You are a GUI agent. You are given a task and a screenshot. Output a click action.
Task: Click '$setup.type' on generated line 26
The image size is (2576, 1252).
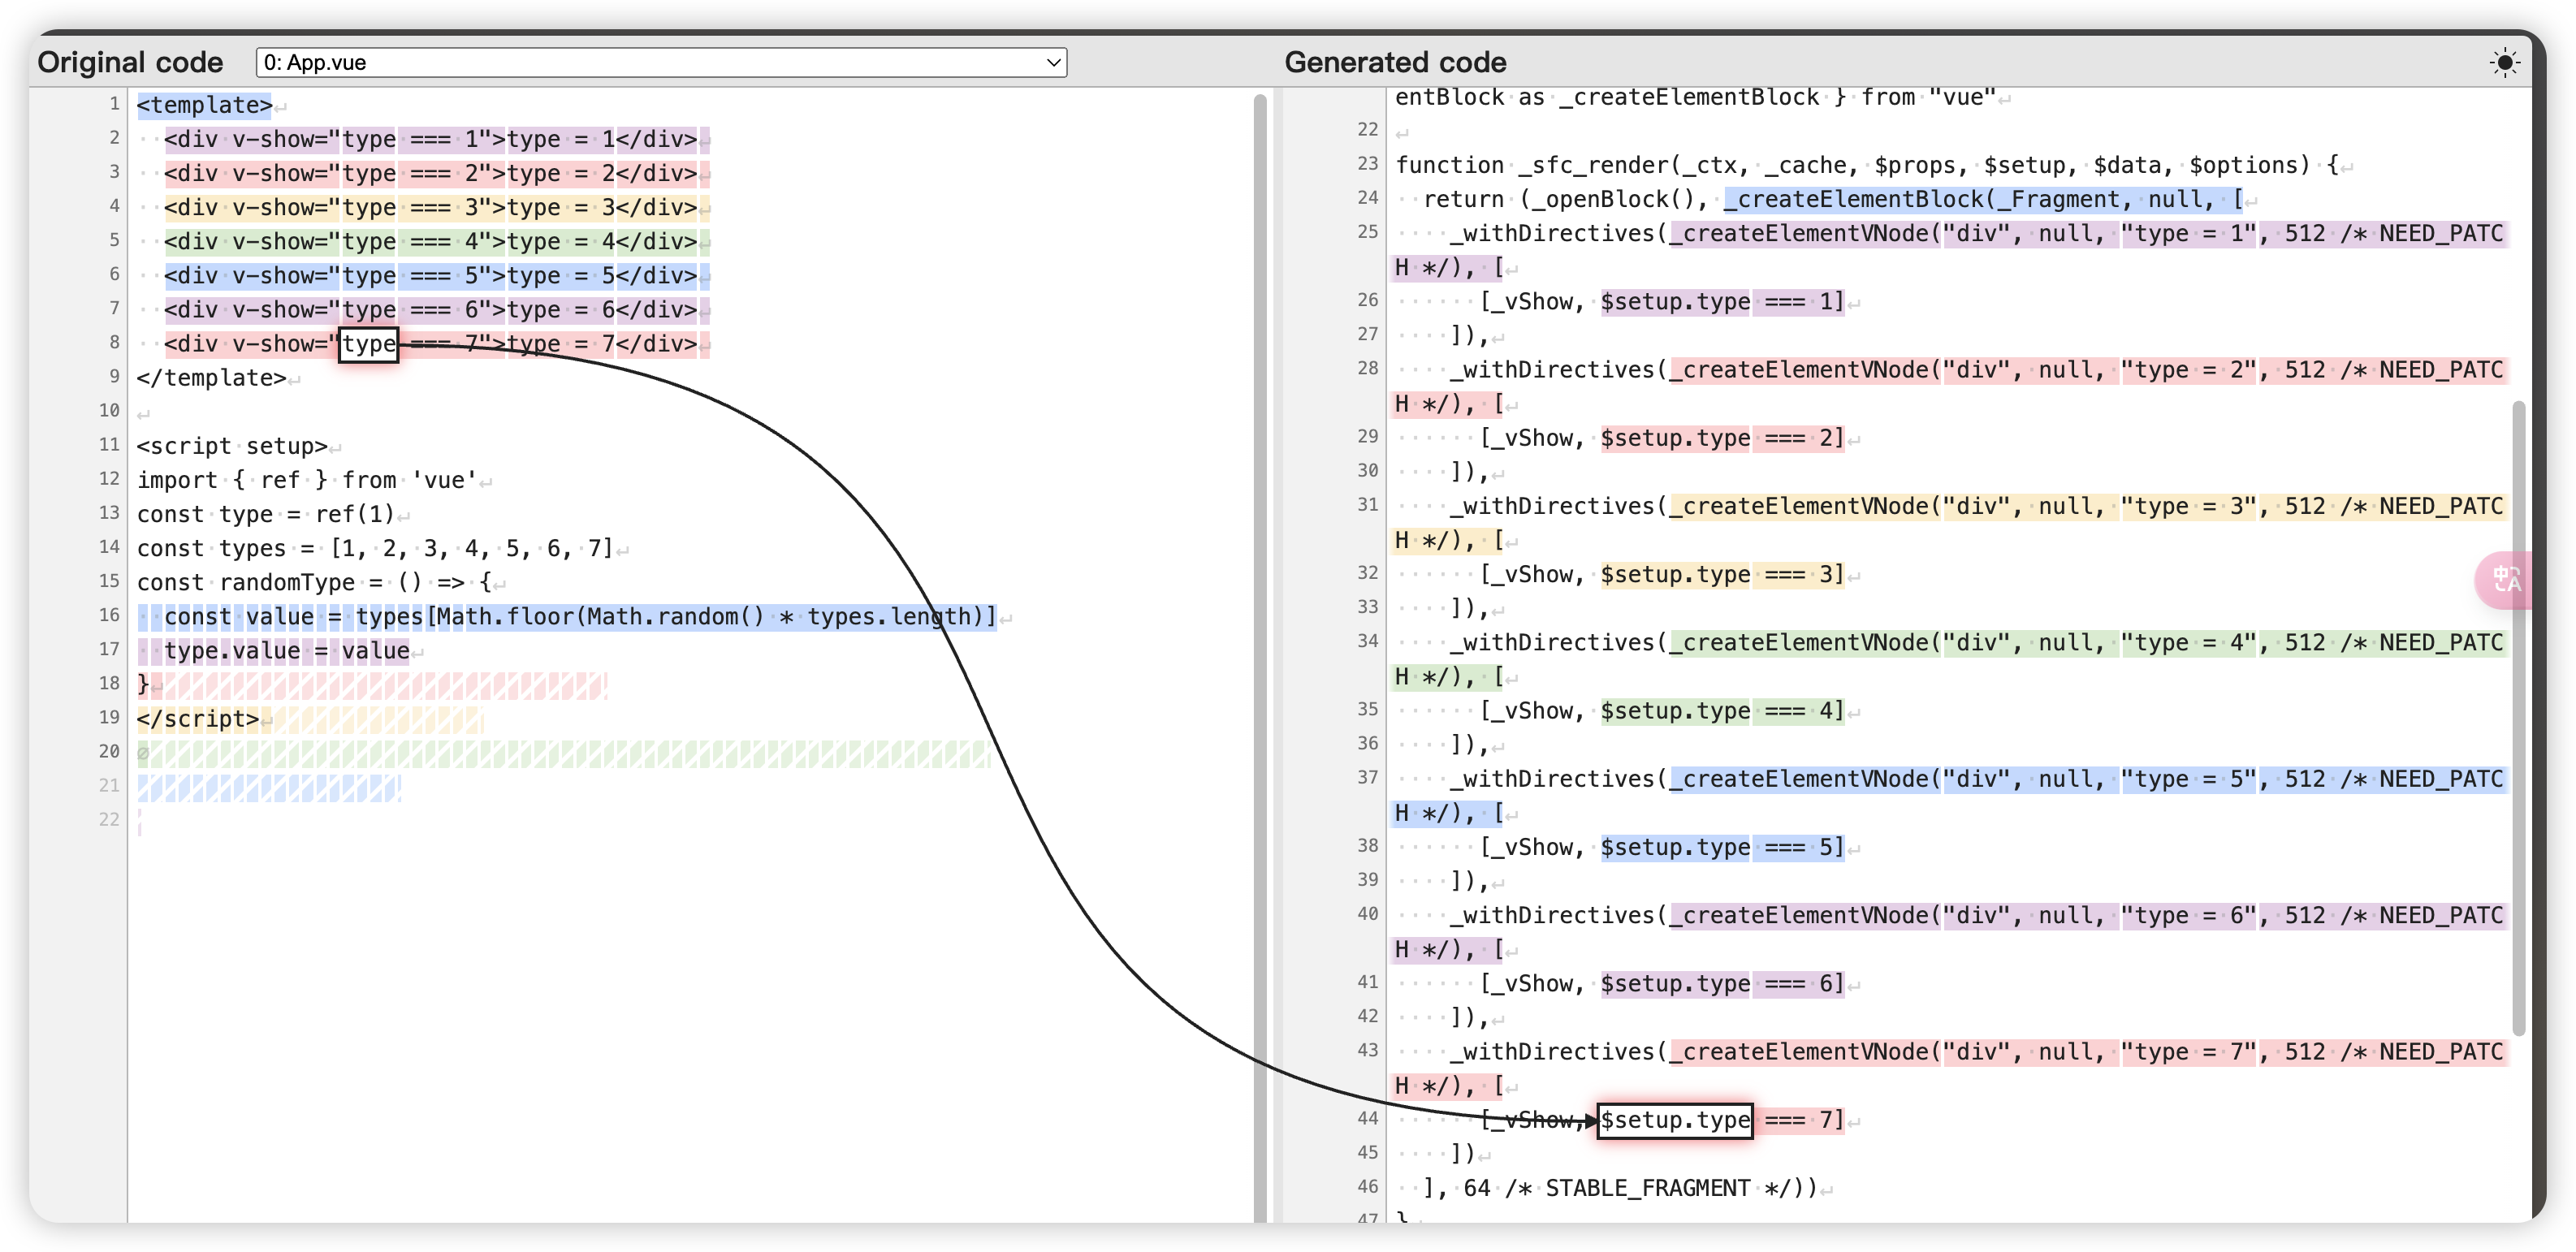tap(1674, 302)
